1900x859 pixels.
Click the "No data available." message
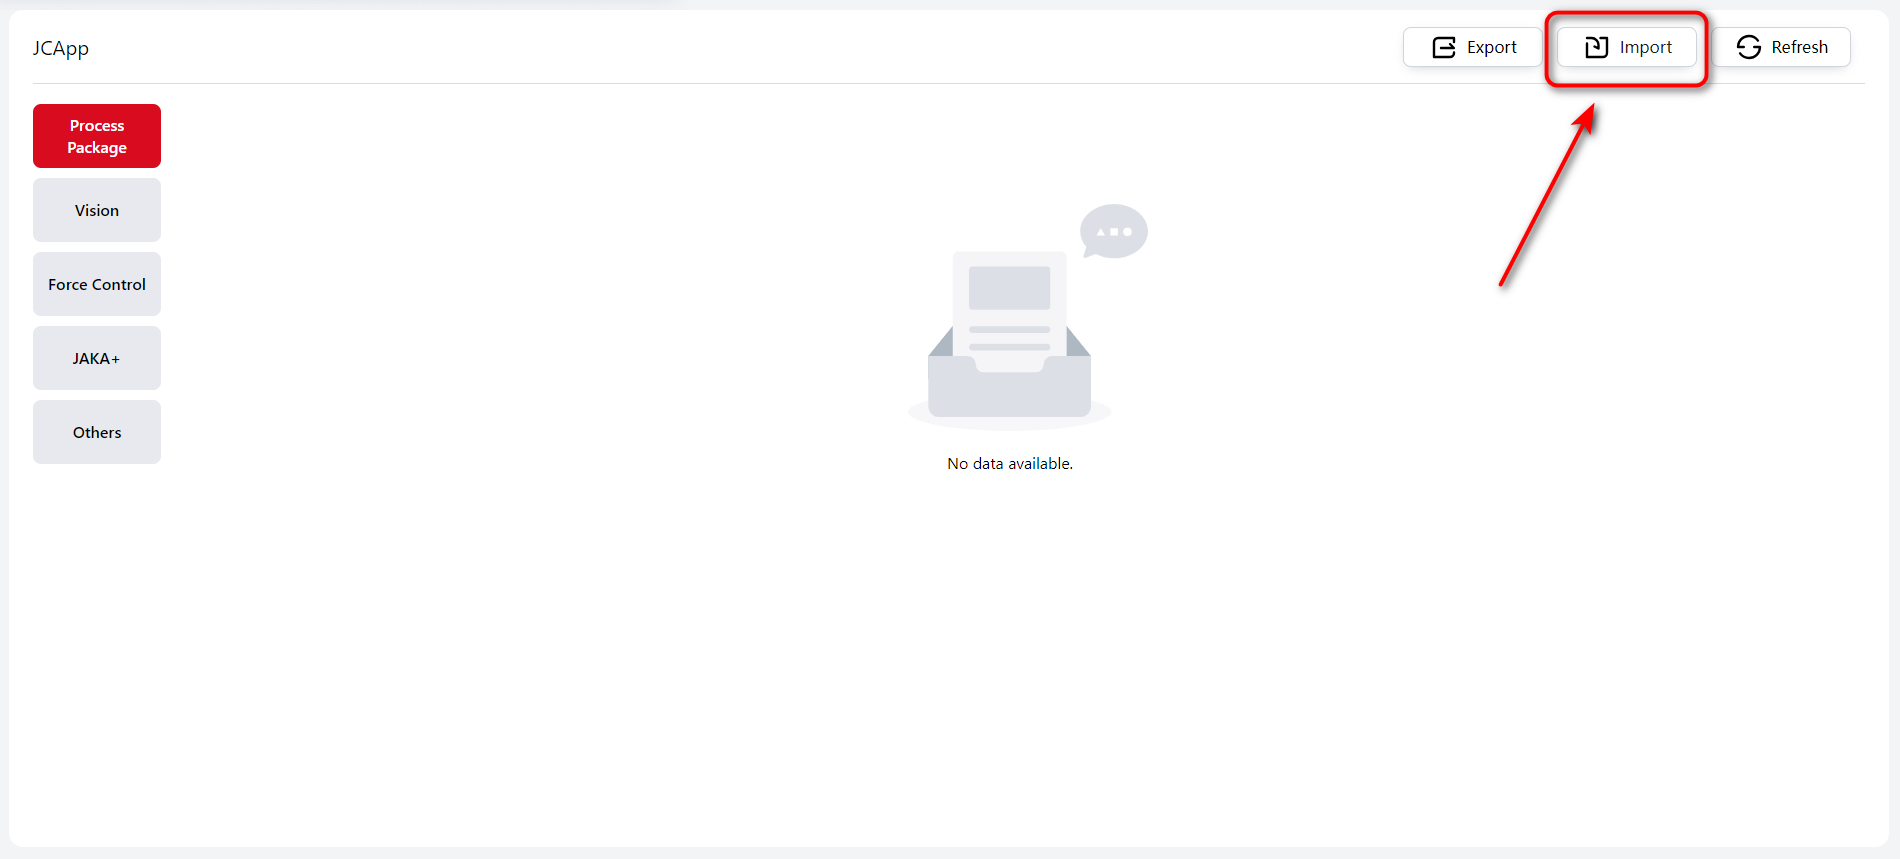pyautogui.click(x=1009, y=464)
